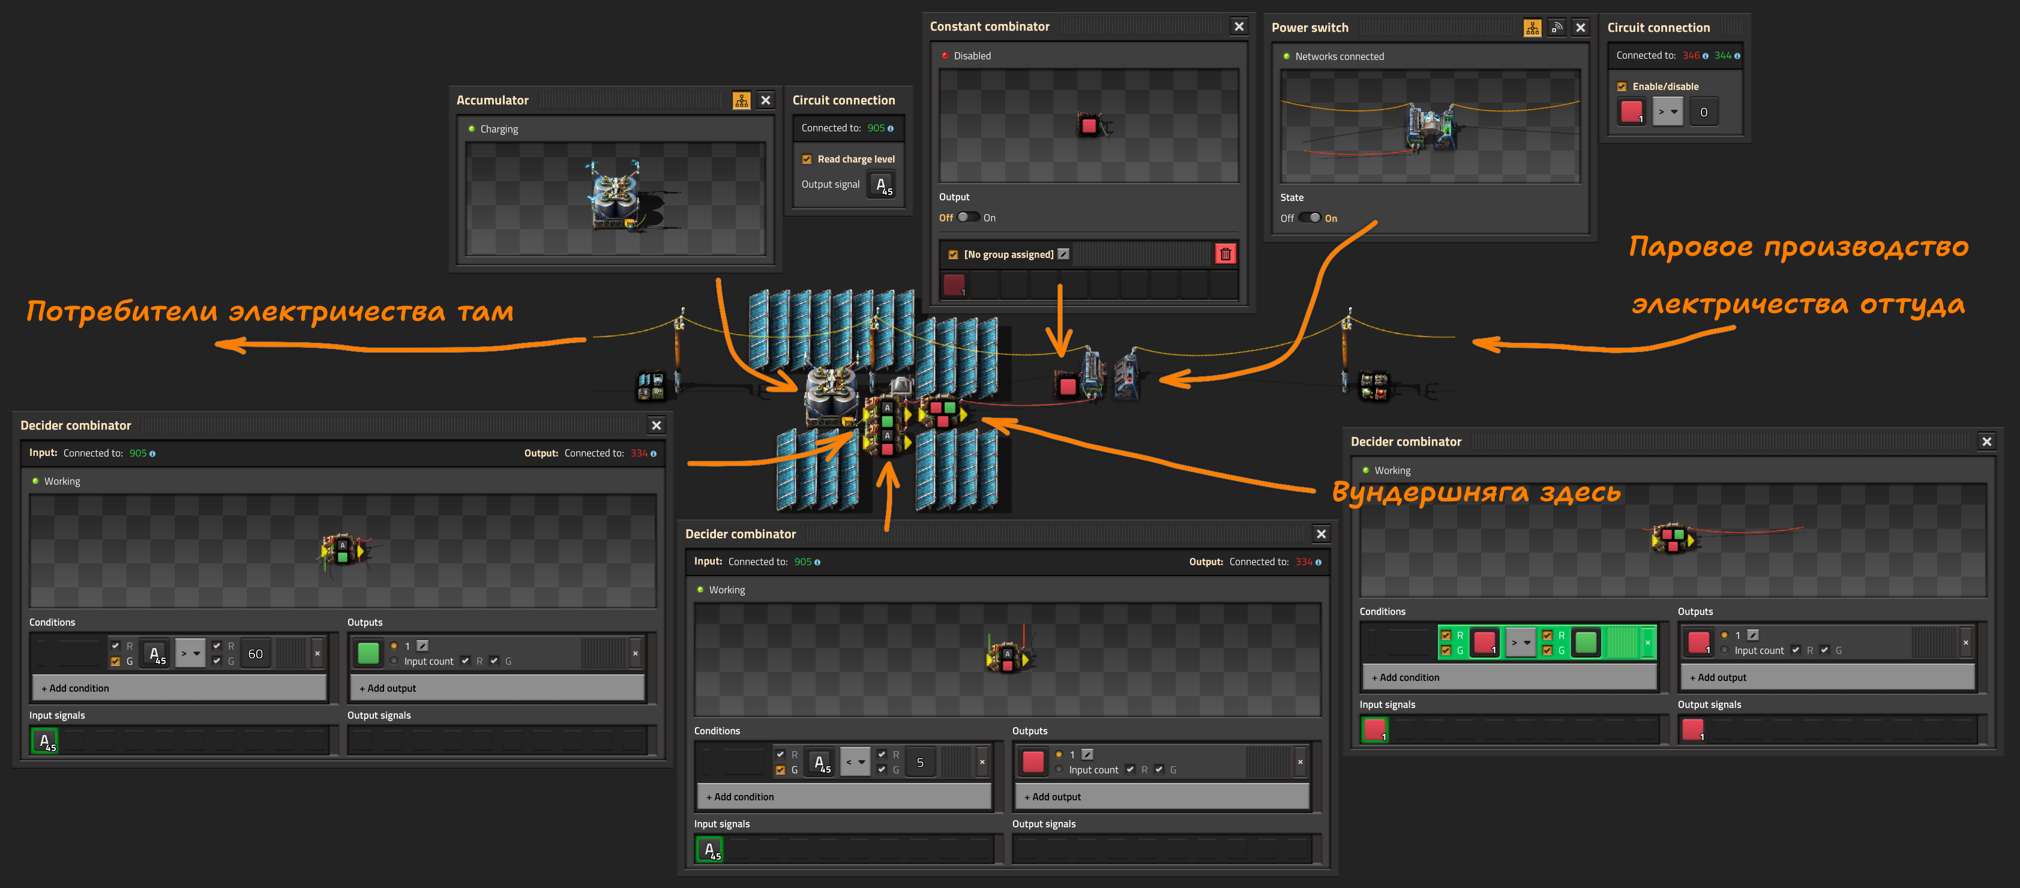Click power switch entity preview thumbnail
Viewport: 2020px width, 888px height.
coord(1431,126)
